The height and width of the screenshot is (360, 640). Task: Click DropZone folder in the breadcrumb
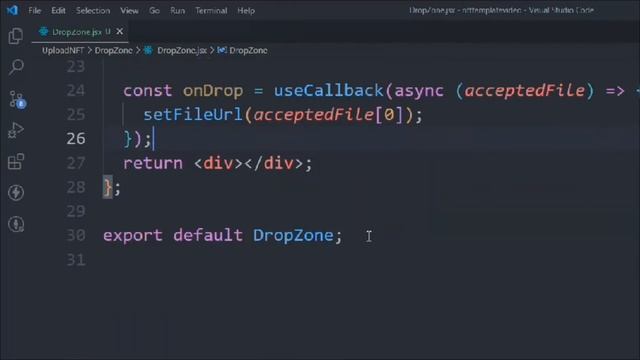[113, 50]
